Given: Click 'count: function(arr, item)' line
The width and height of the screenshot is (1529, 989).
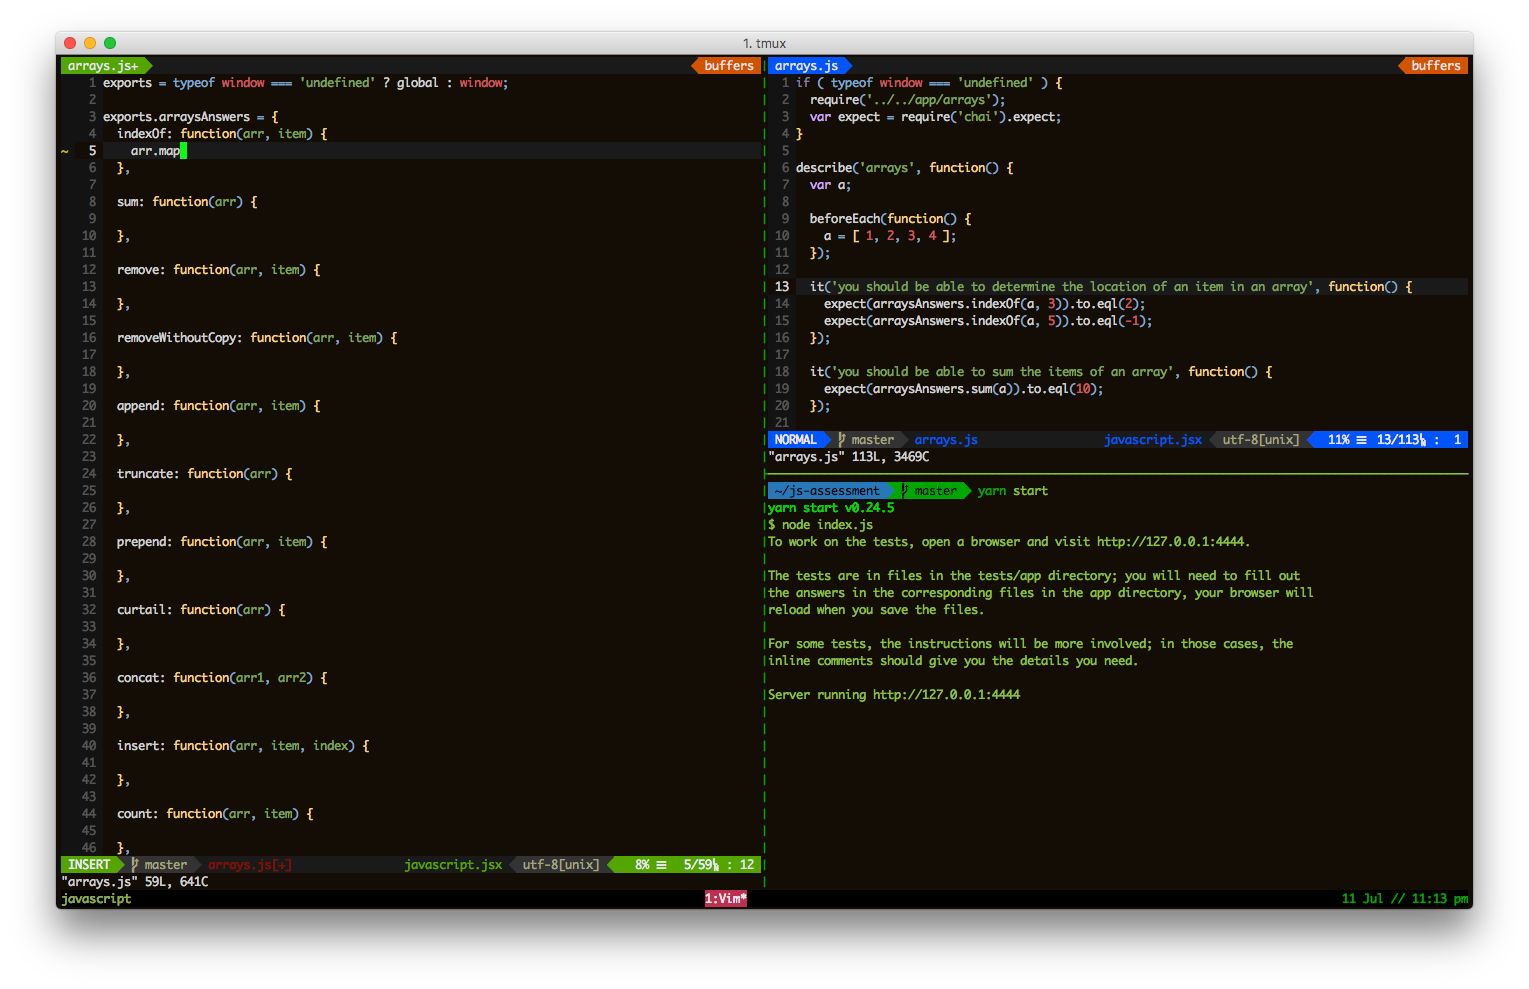Looking at the screenshot, I should pyautogui.click(x=215, y=814).
